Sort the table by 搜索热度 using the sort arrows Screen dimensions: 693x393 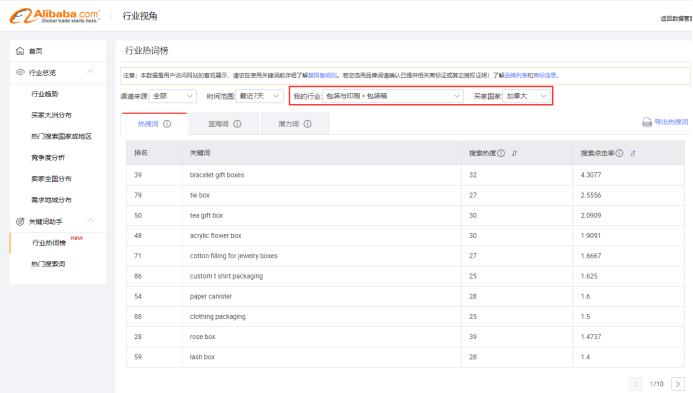514,153
